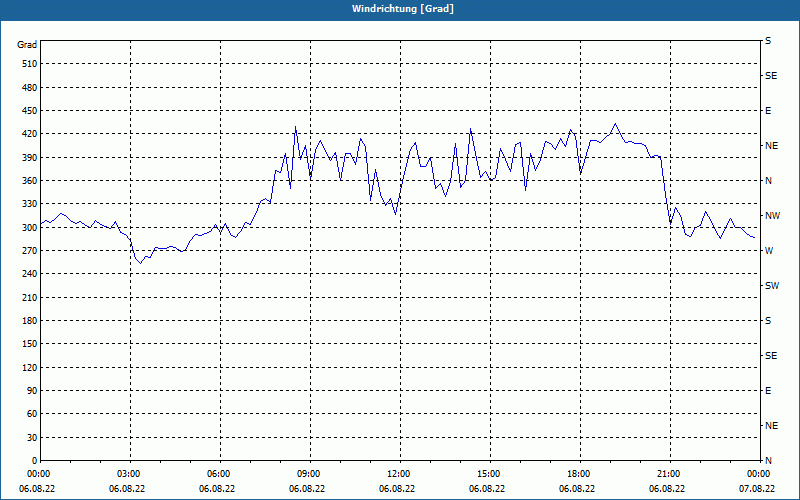
Task: Select the 60 degree axis label
Action: tap(32, 414)
